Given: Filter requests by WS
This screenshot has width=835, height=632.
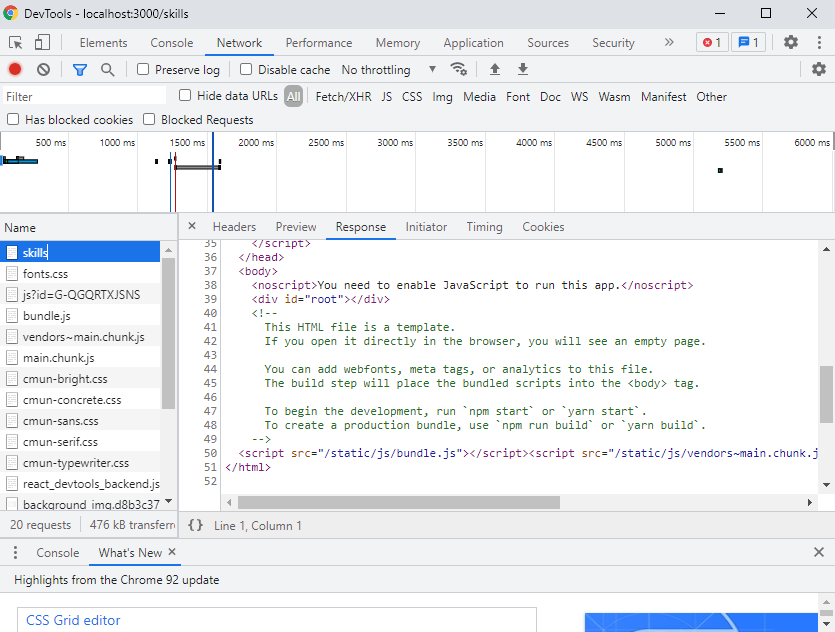Looking at the screenshot, I should click(x=579, y=96).
